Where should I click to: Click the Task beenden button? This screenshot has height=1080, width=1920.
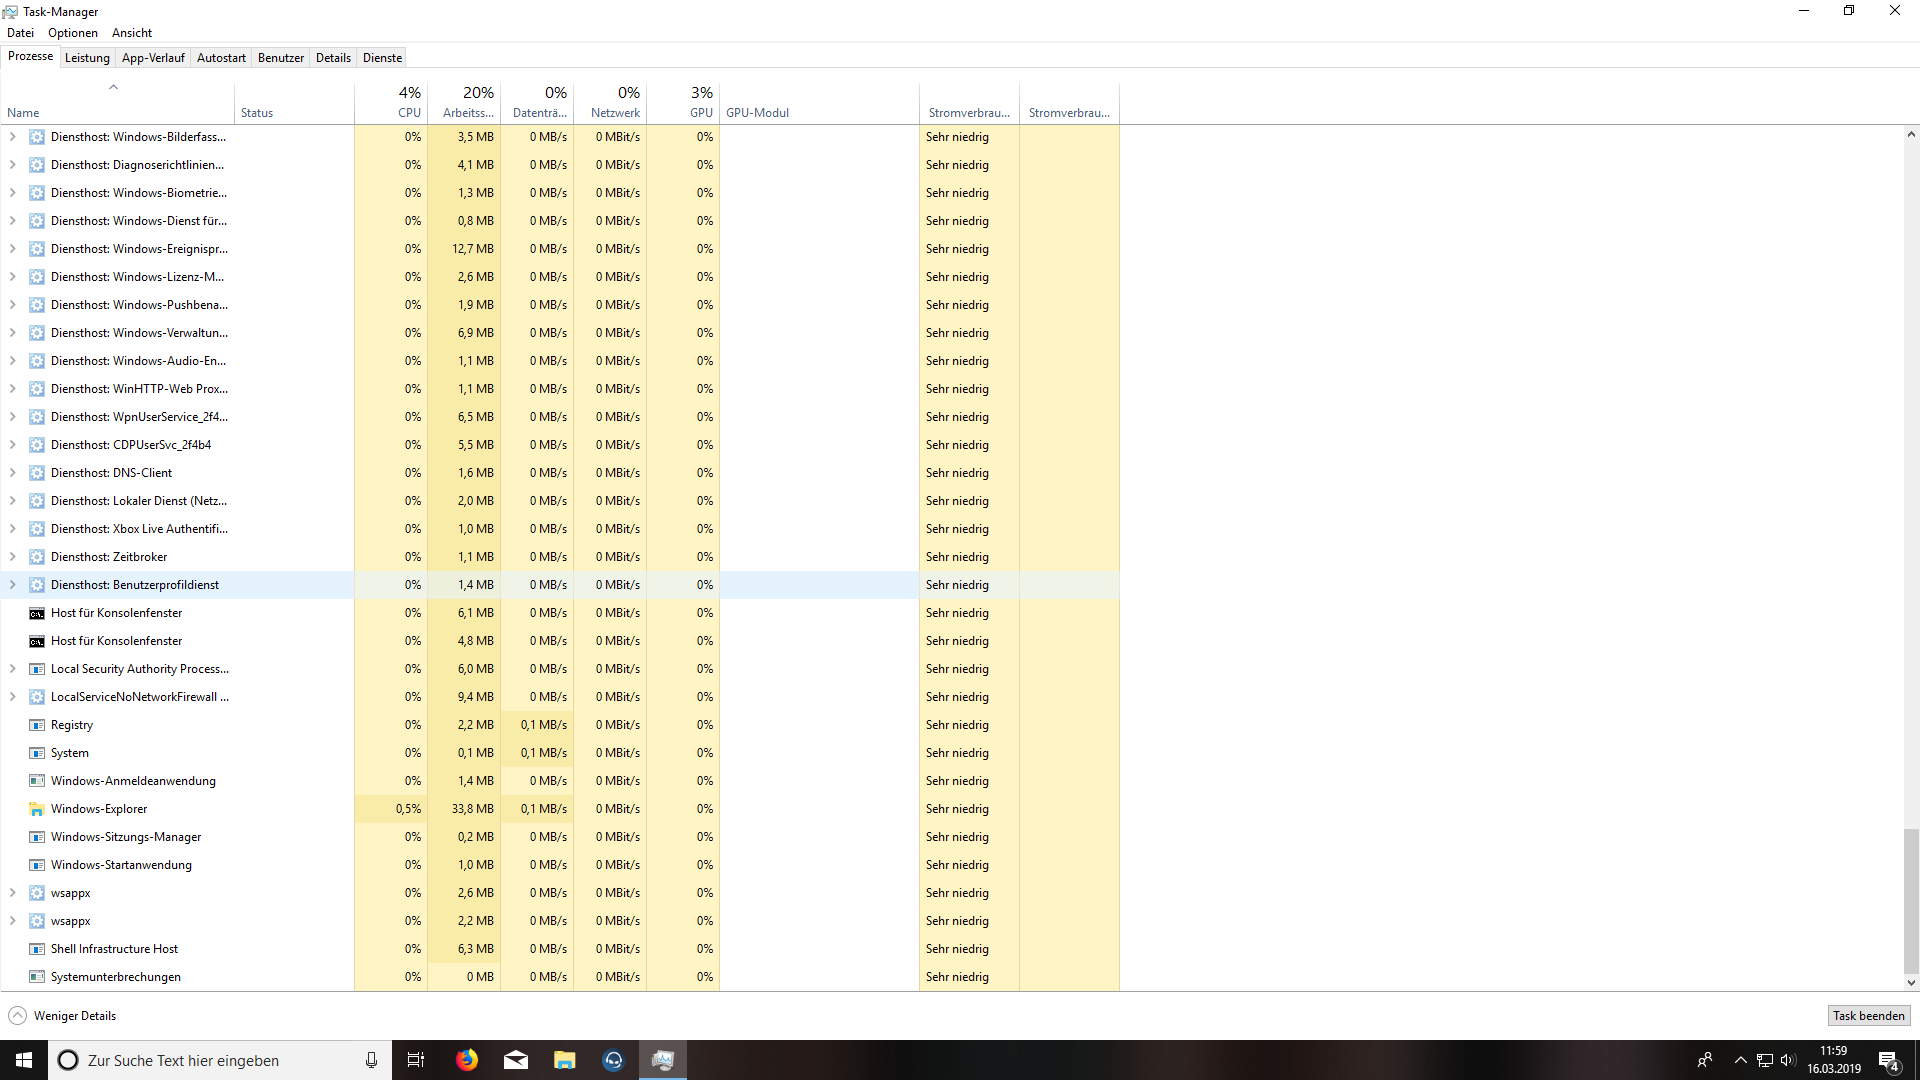(1868, 1016)
